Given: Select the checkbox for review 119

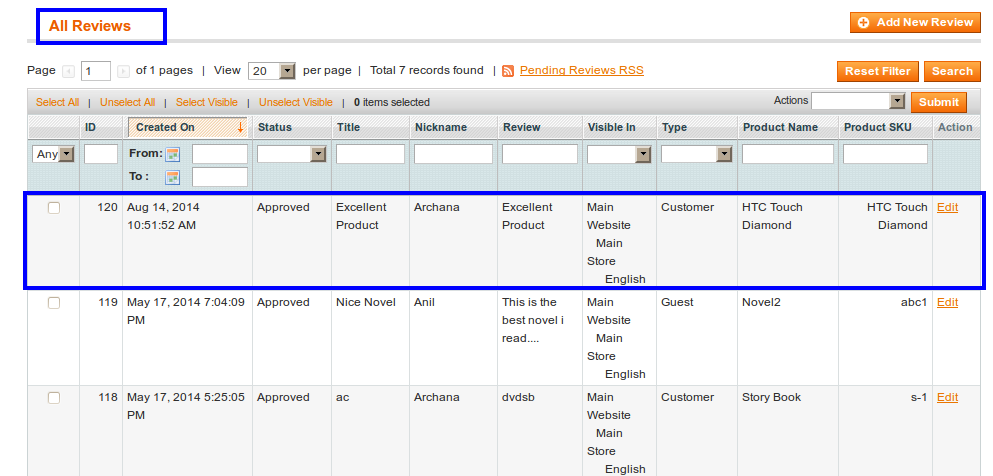Looking at the screenshot, I should (x=54, y=303).
